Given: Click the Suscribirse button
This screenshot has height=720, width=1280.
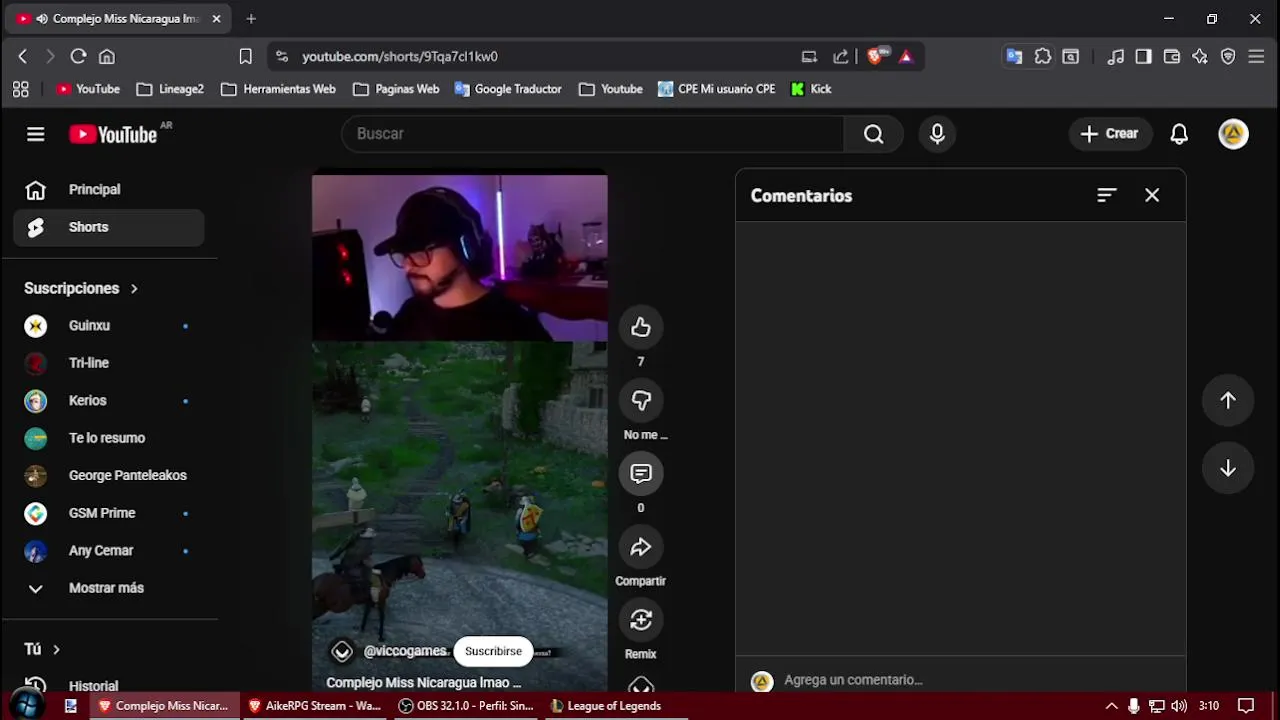Looking at the screenshot, I should 493,651.
